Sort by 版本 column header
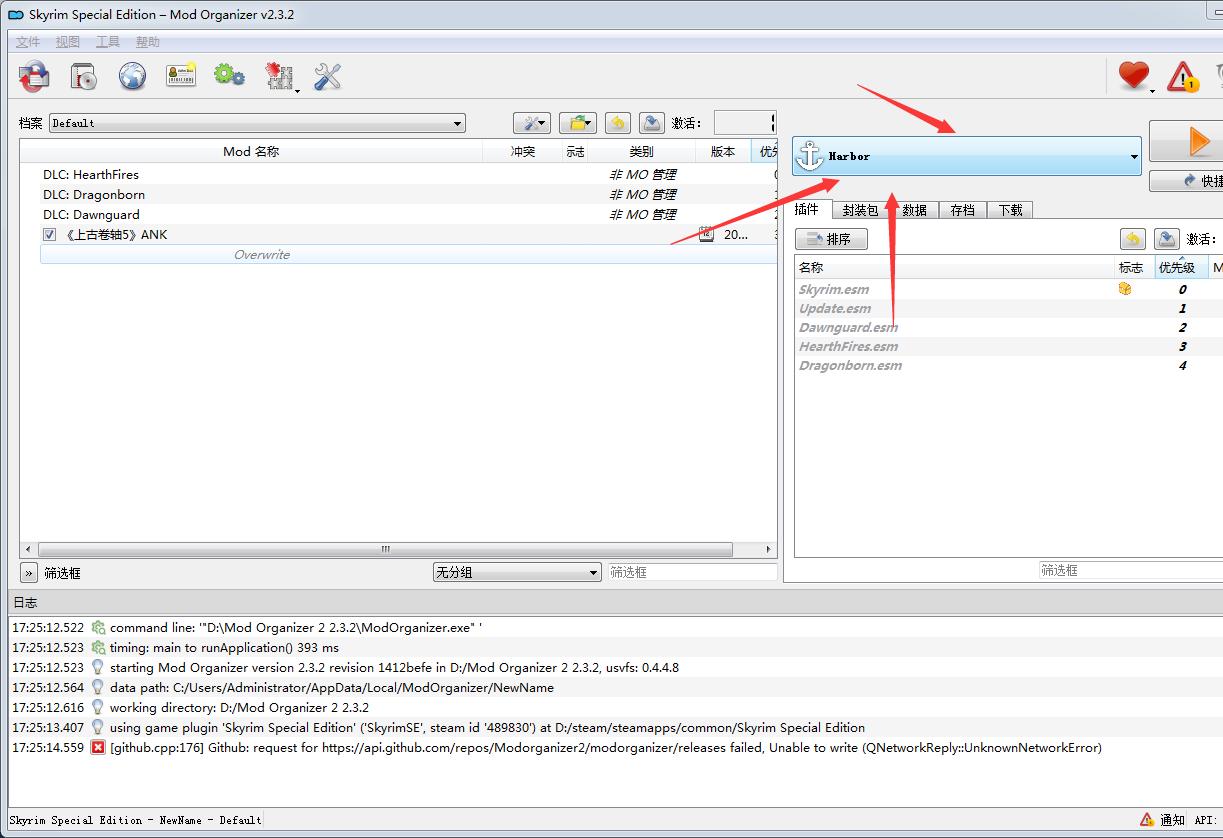1223x838 pixels. coord(723,151)
